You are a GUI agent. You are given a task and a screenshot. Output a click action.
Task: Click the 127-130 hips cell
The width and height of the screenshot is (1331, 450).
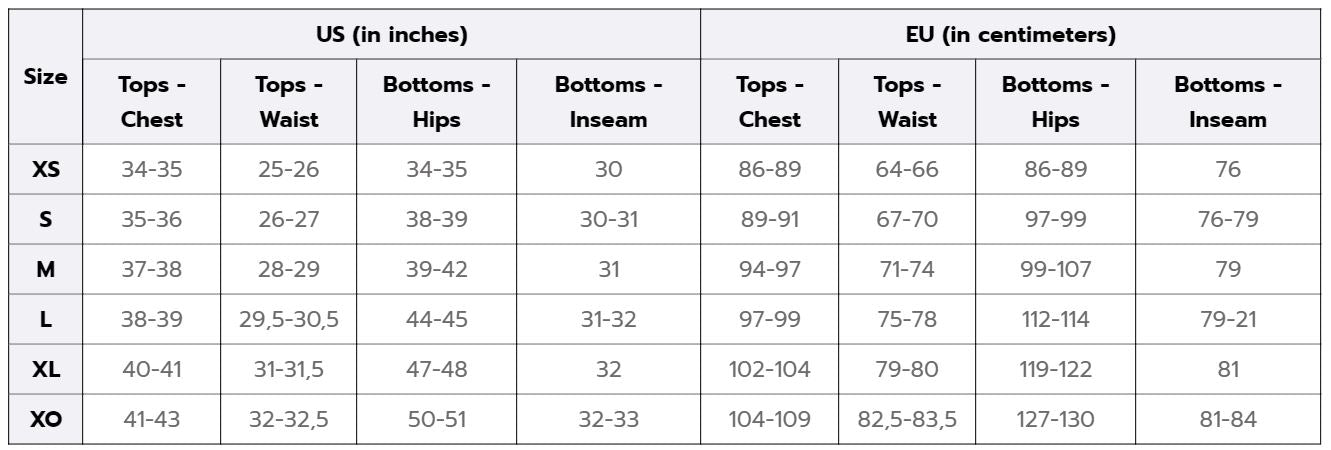[x=1055, y=420]
